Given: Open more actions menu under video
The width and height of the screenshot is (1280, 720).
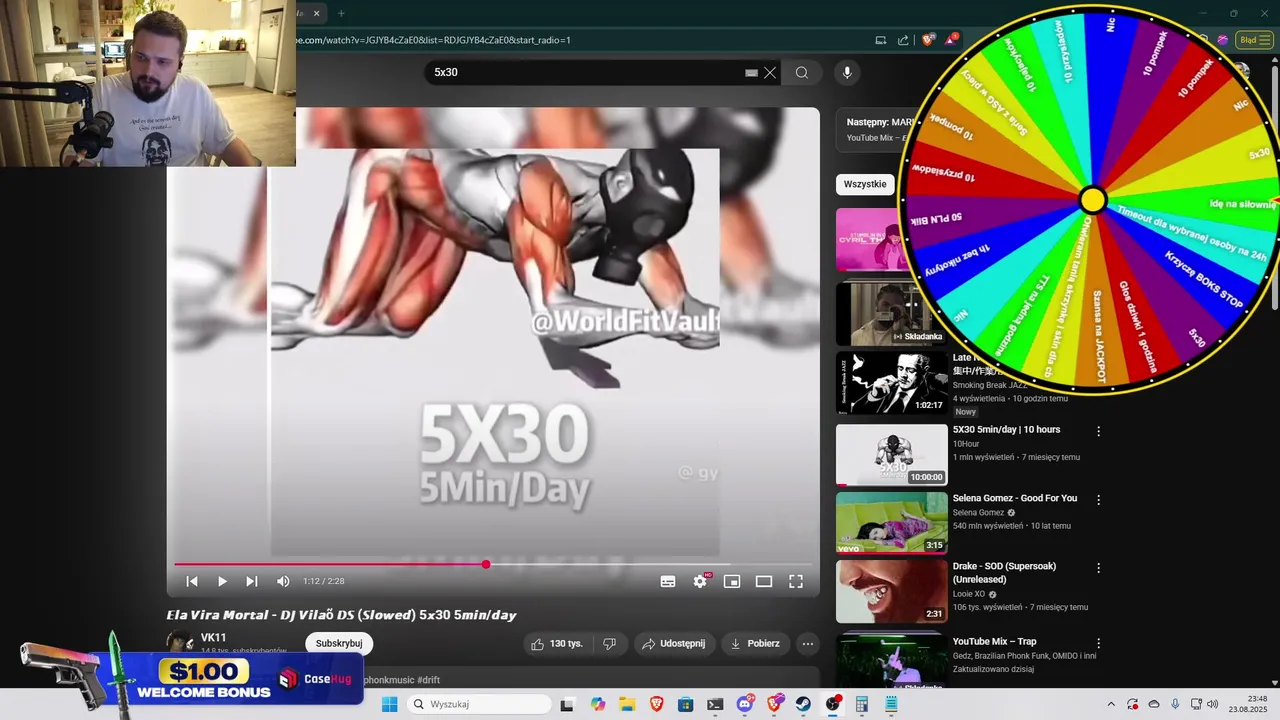Looking at the screenshot, I should (808, 644).
